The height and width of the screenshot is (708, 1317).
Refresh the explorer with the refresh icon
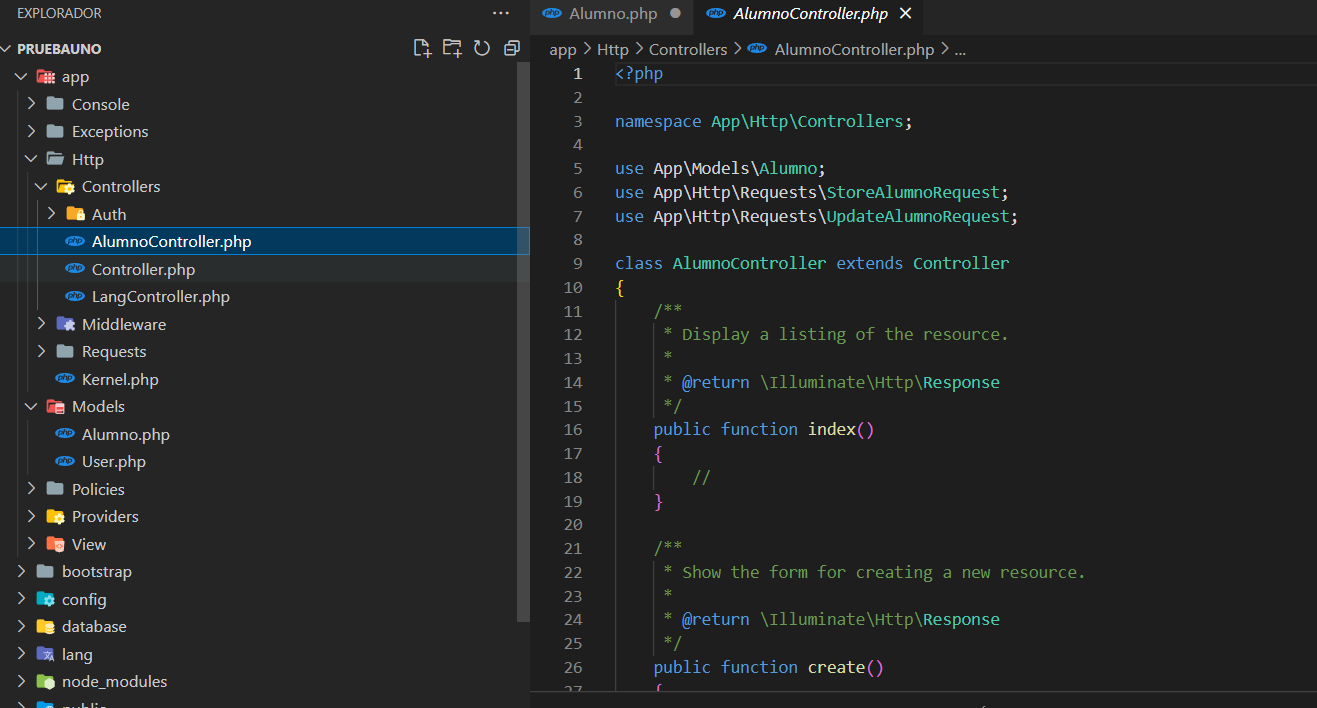tap(482, 48)
